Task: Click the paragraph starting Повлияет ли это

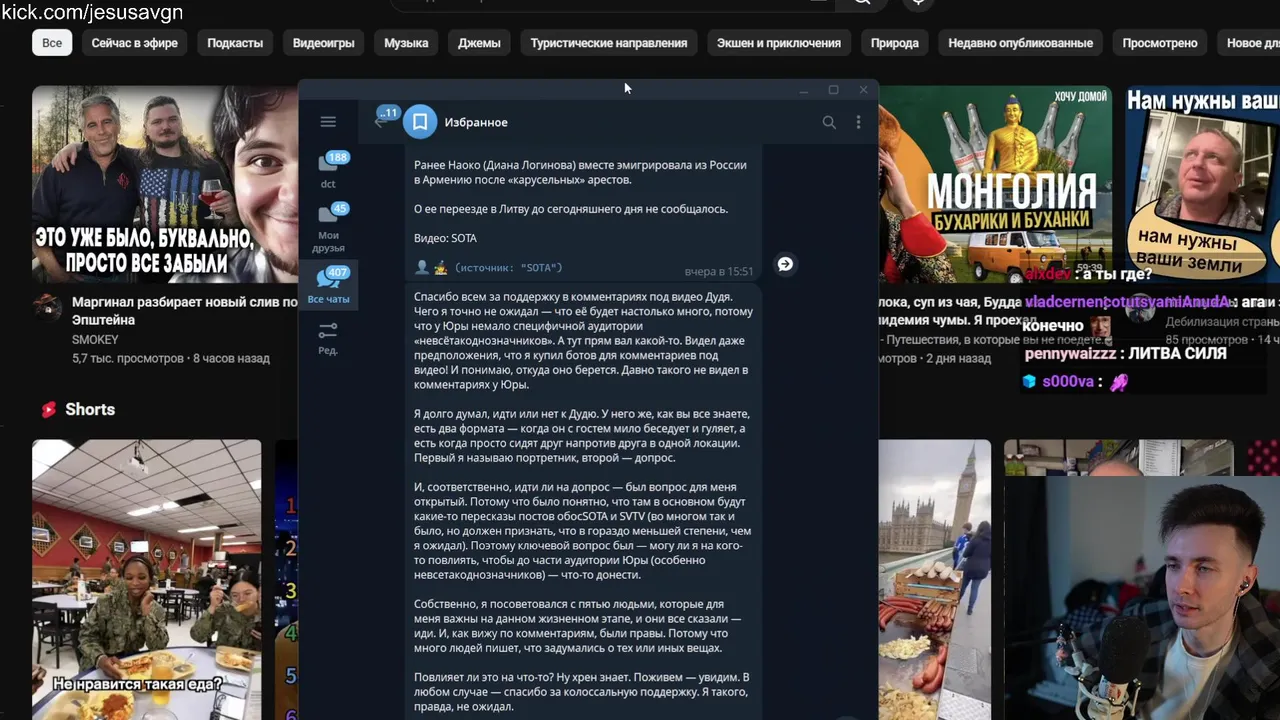Action: (582, 692)
